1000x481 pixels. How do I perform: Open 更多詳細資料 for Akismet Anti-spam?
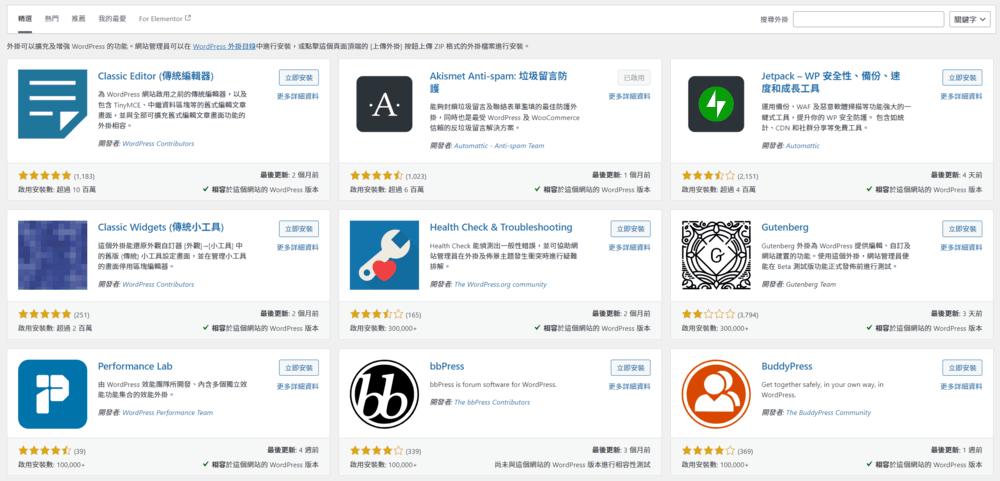click(x=629, y=96)
